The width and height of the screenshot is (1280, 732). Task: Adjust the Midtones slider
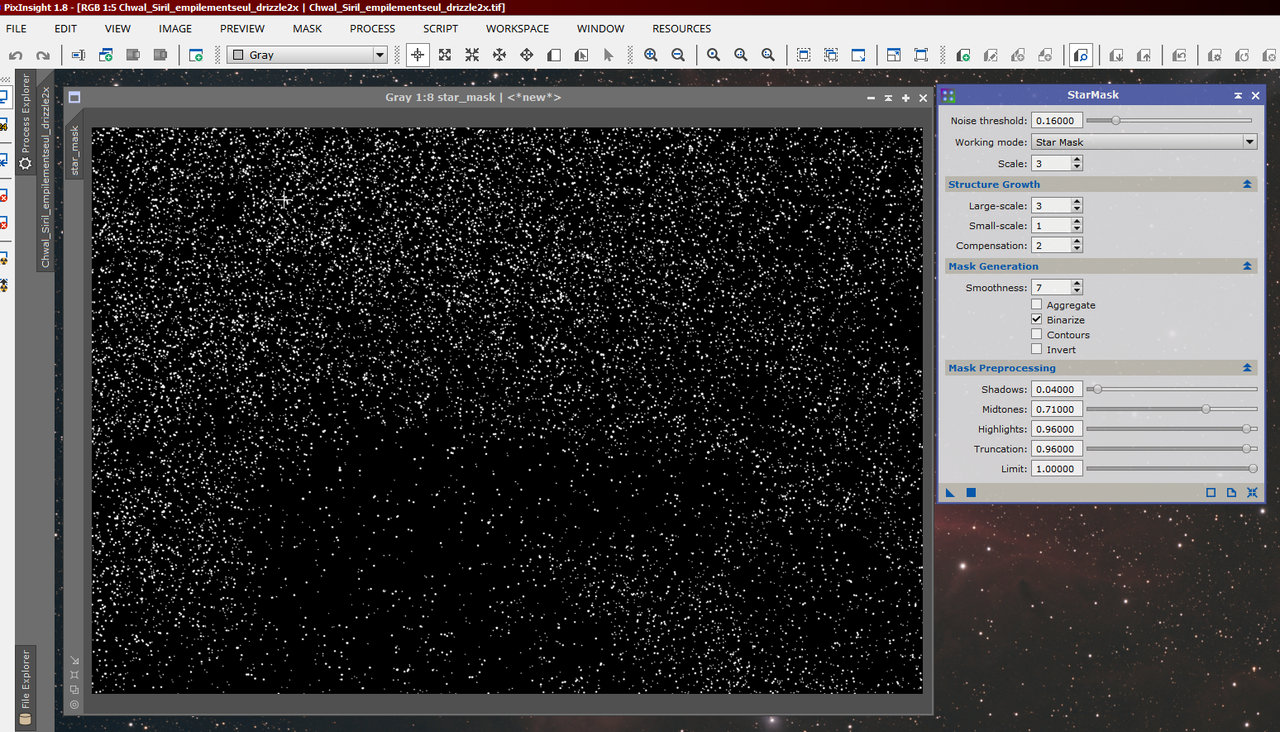(x=1172, y=409)
